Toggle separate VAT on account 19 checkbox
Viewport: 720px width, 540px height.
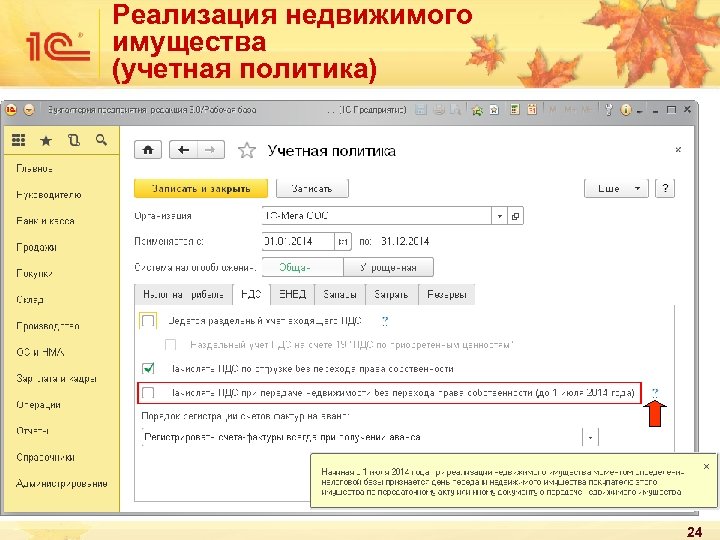click(x=170, y=344)
